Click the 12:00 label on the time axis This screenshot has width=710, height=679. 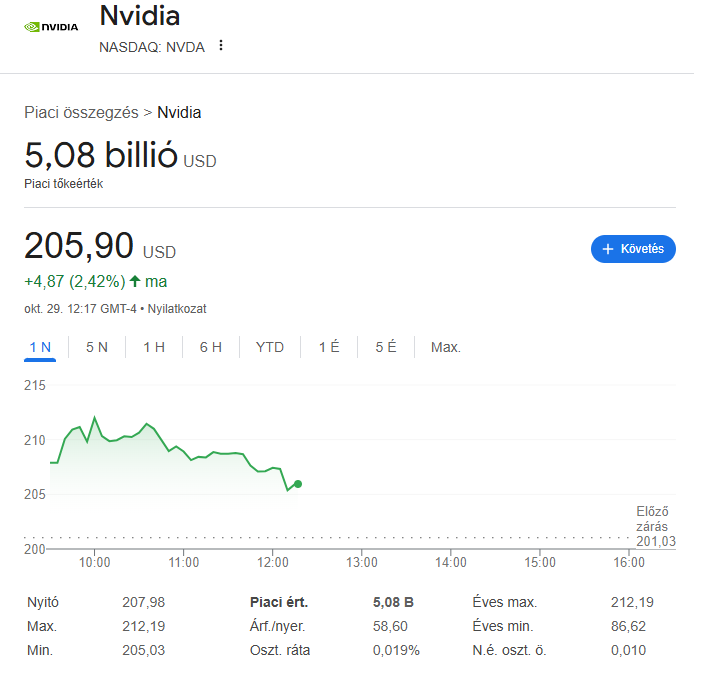(273, 563)
